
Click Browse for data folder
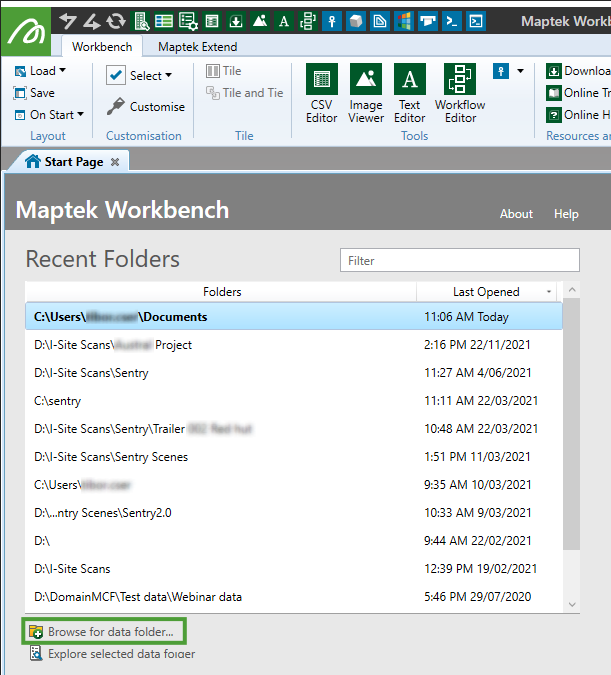tap(103, 632)
